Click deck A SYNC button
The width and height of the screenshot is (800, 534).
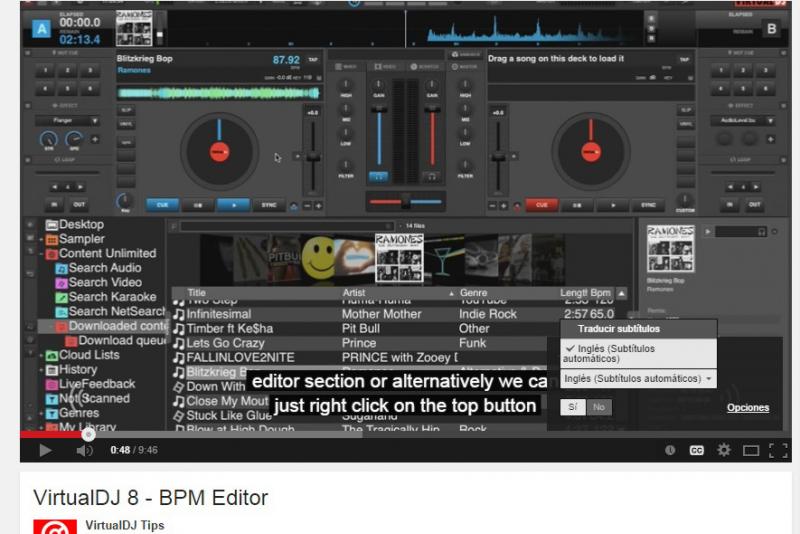(x=269, y=205)
